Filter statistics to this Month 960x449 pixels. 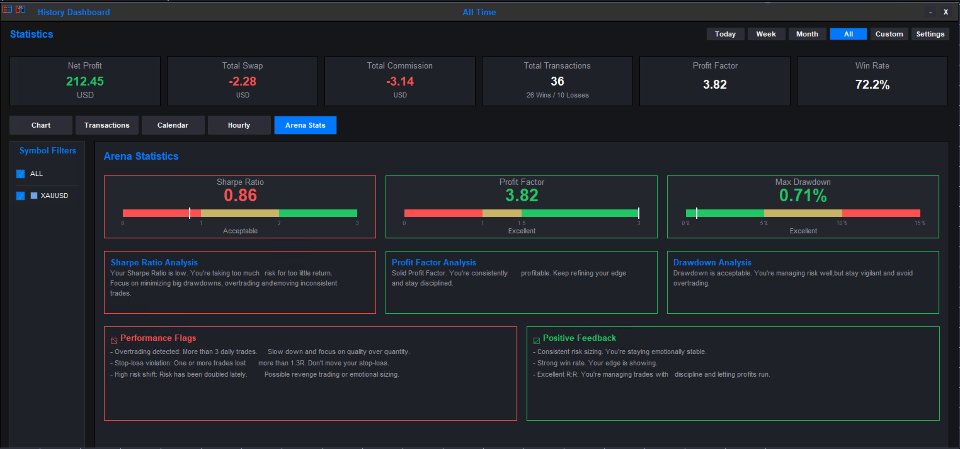tap(808, 34)
